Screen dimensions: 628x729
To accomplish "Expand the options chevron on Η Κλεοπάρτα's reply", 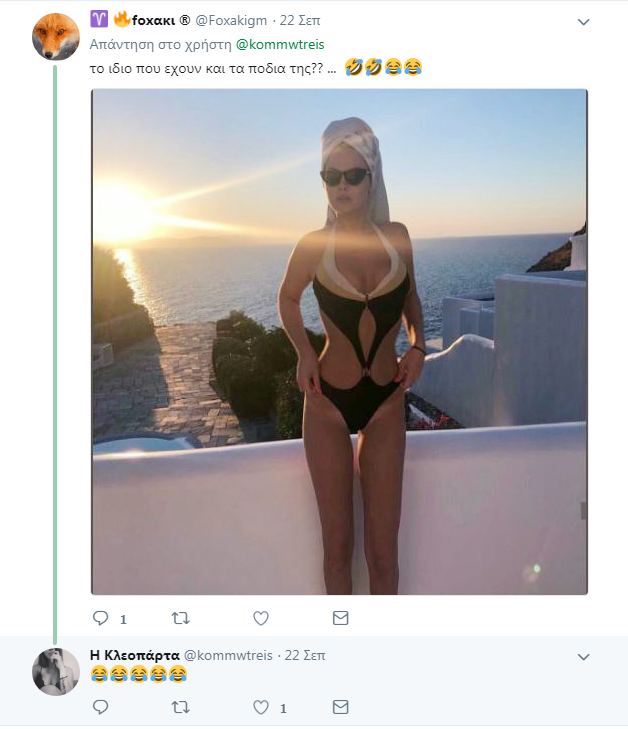I will coord(583,657).
